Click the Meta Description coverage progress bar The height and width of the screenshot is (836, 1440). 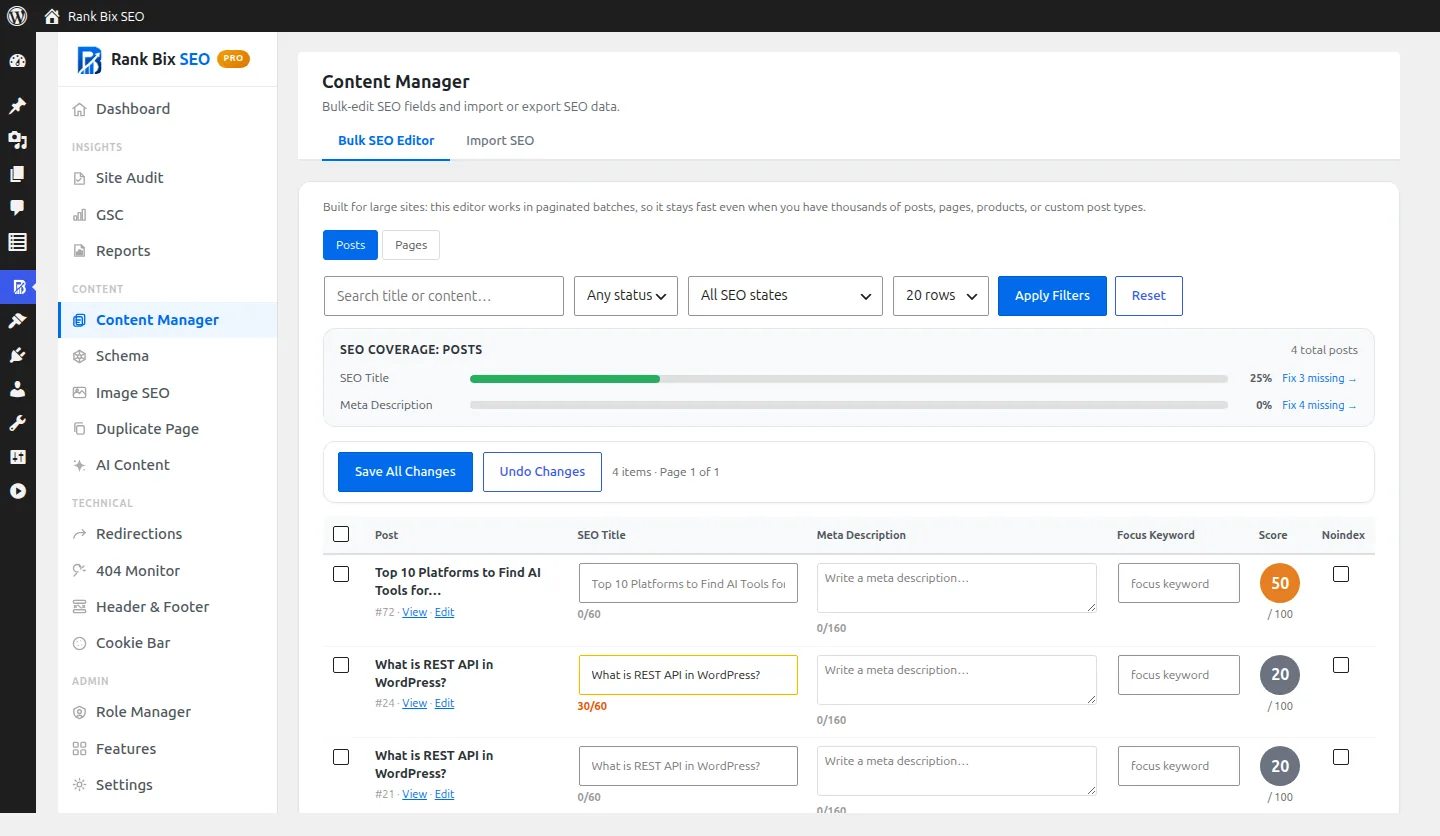pyautogui.click(x=849, y=405)
